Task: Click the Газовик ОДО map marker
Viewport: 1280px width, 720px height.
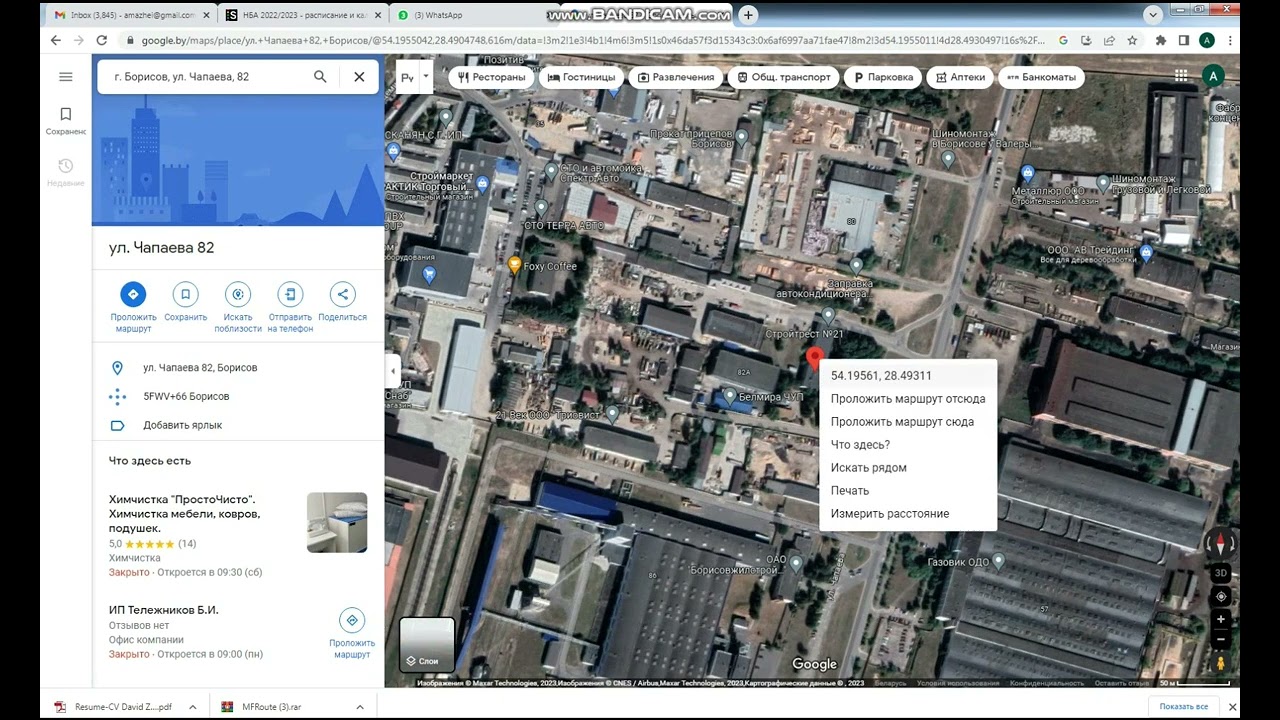Action: coord(998,562)
